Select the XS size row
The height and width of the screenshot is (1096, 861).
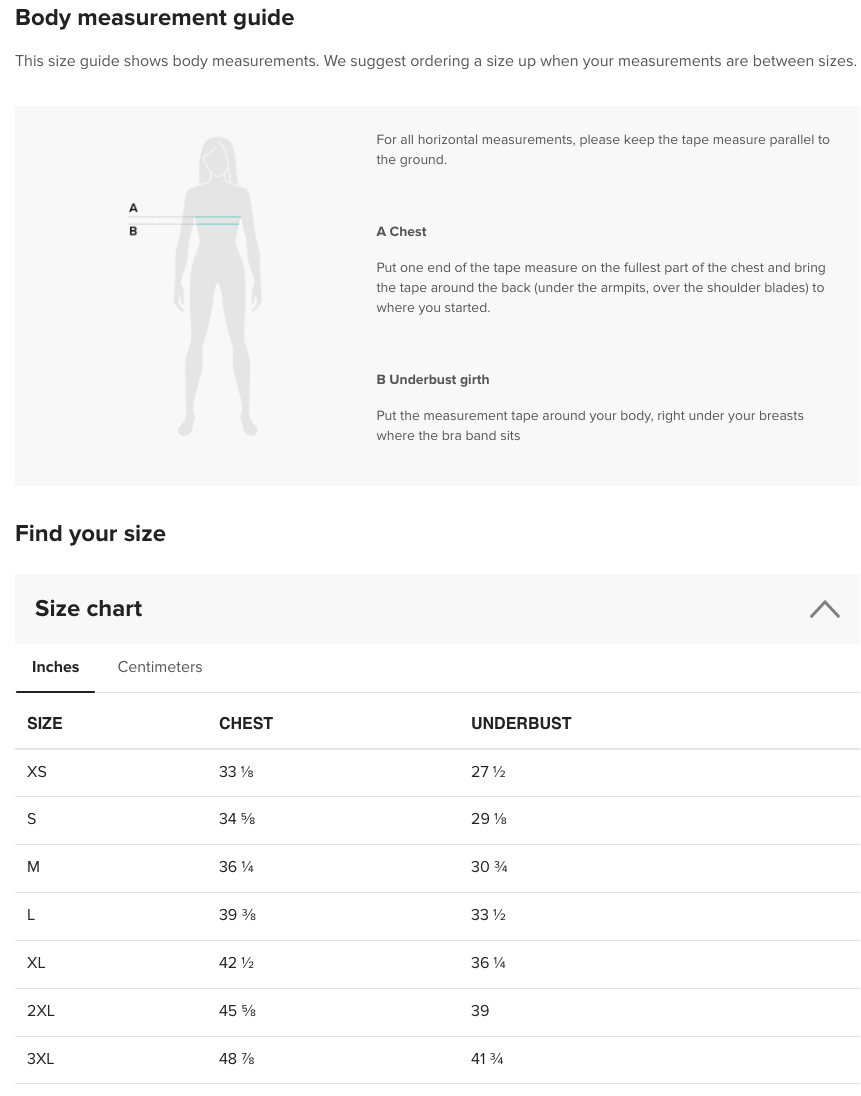tap(37, 772)
